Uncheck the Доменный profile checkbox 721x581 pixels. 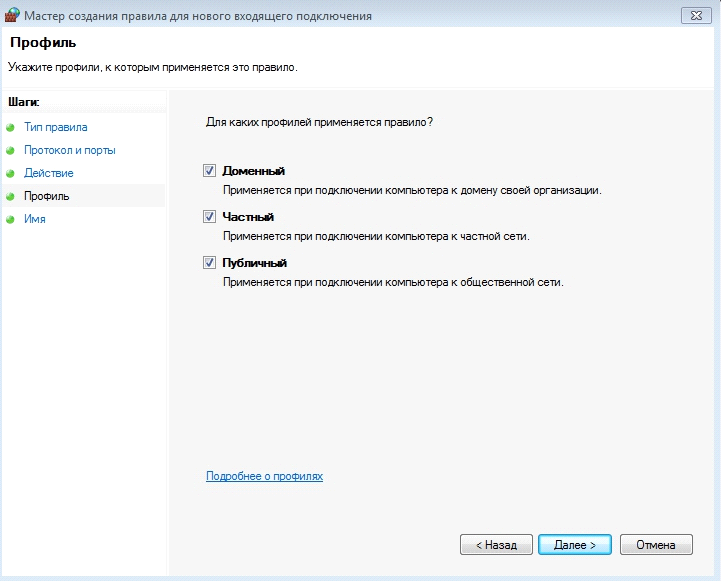pyautogui.click(x=209, y=171)
